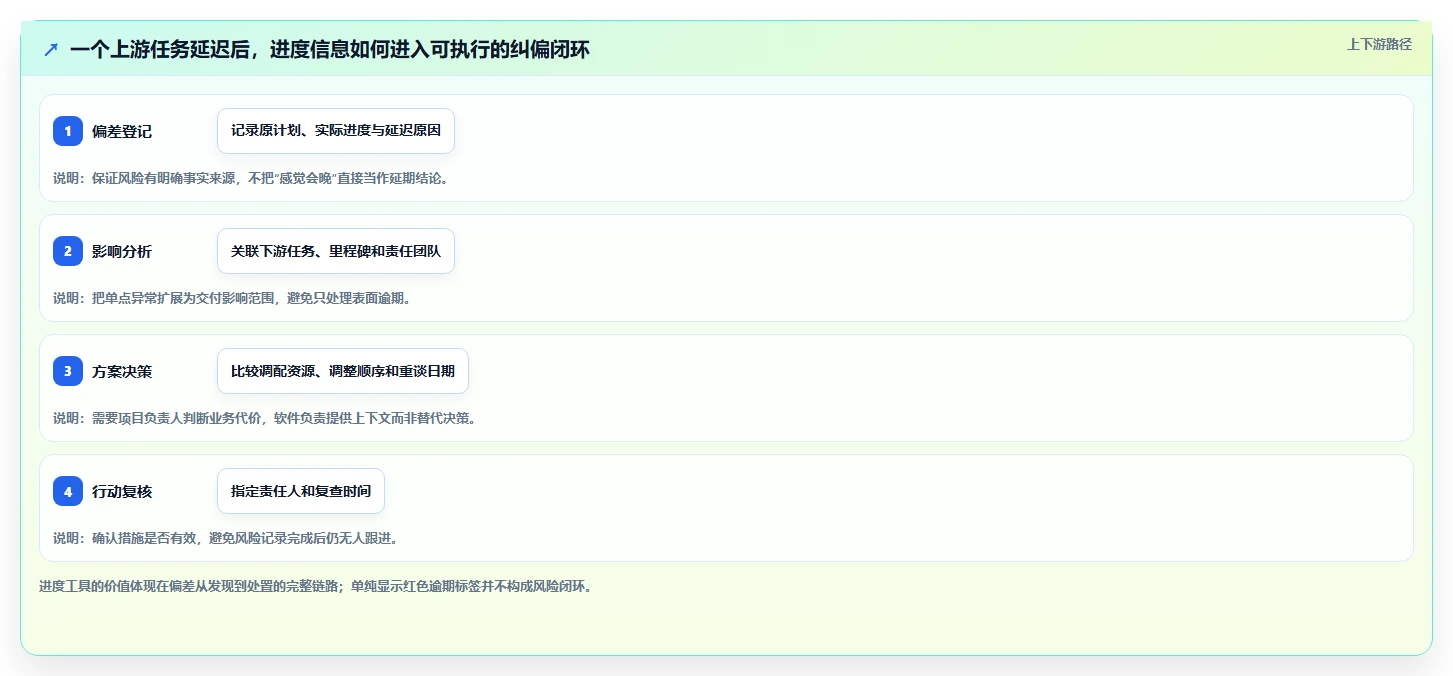The height and width of the screenshot is (676, 1453).
Task: Click the note starting 把单点异常扩展为交付影响范围
Action: click(x=232, y=298)
